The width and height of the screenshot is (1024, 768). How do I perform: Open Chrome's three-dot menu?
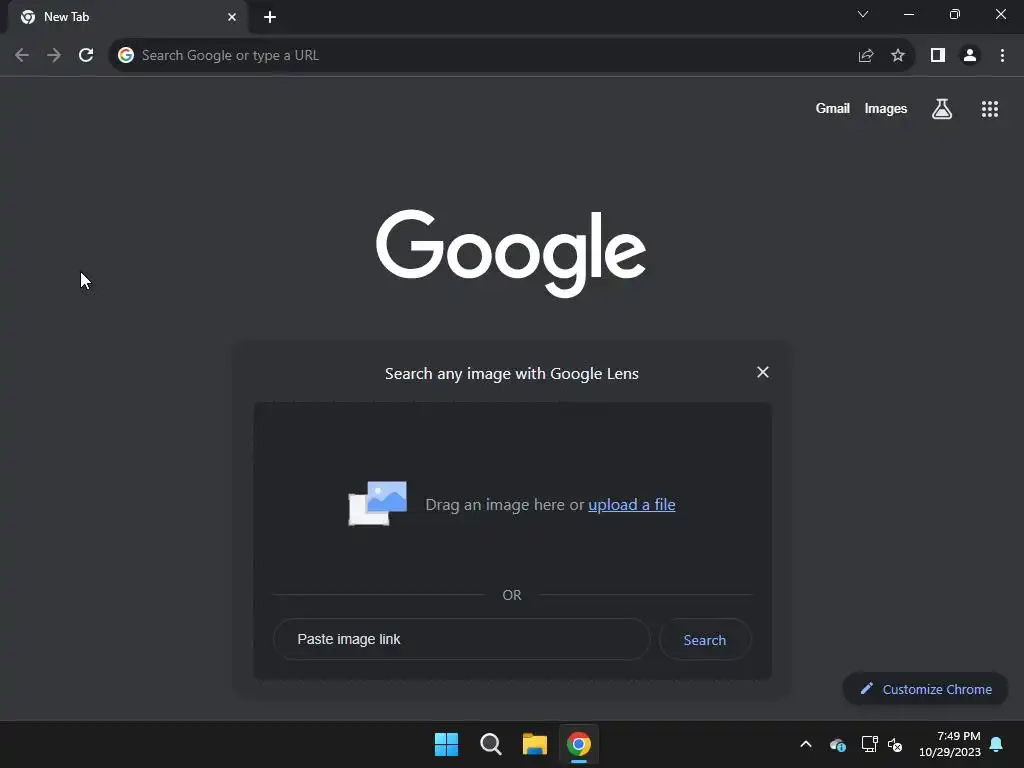click(1002, 56)
